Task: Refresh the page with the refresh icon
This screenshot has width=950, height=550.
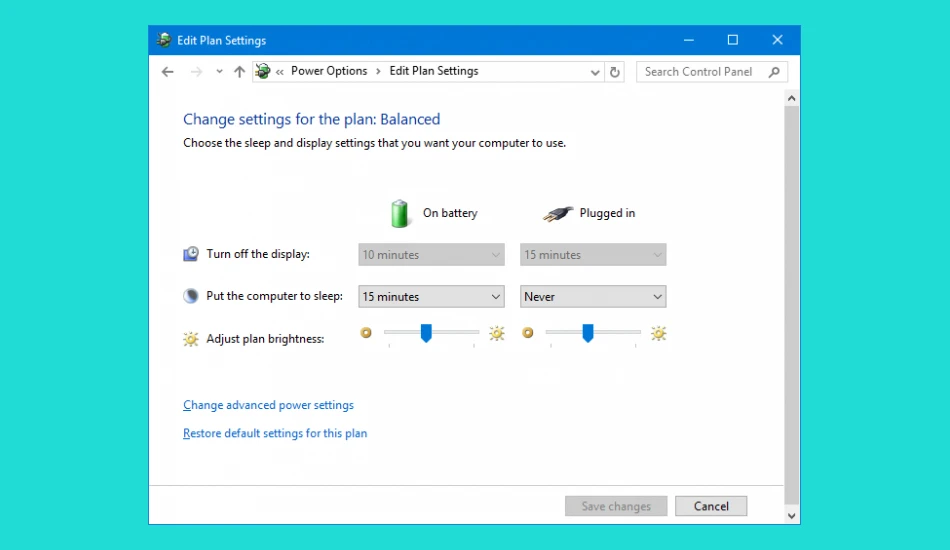Action: pyautogui.click(x=615, y=72)
